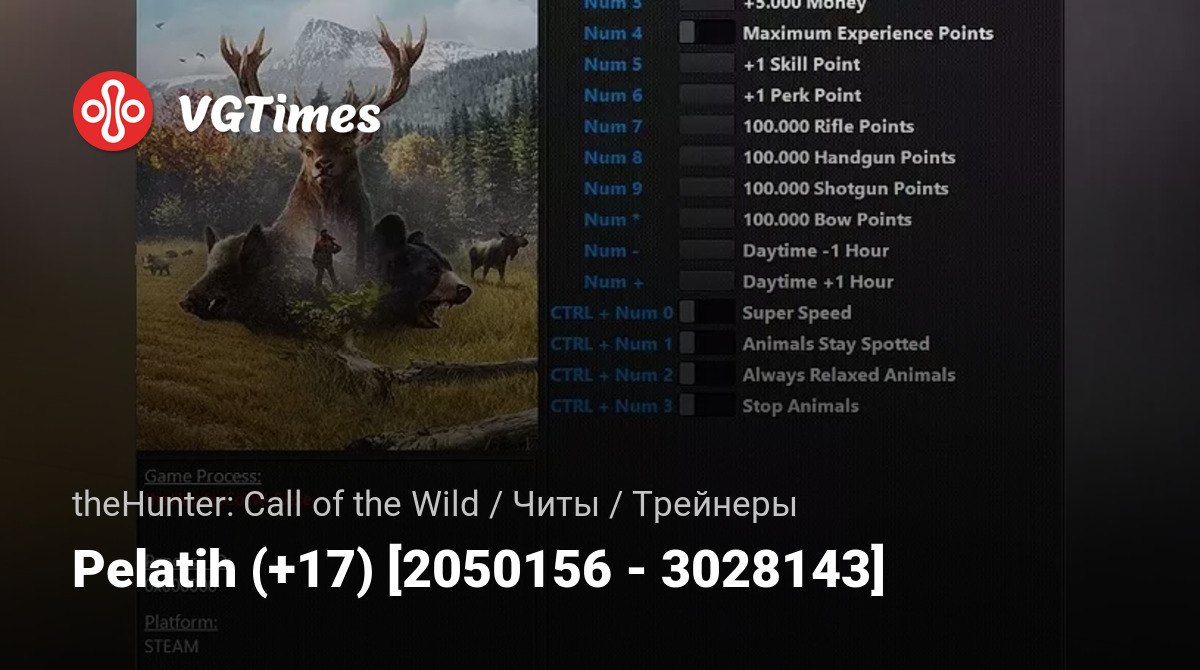Click the Pelatih (+17) trainer title
Screen dimensions: 1200x670
(x=478, y=570)
